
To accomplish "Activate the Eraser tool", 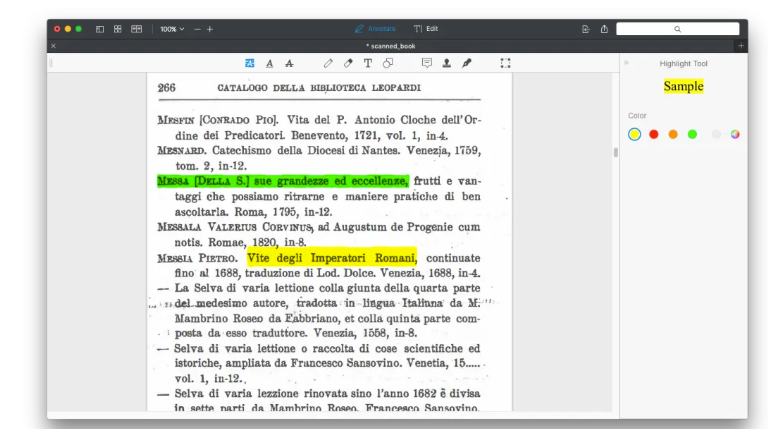I will [x=348, y=63].
